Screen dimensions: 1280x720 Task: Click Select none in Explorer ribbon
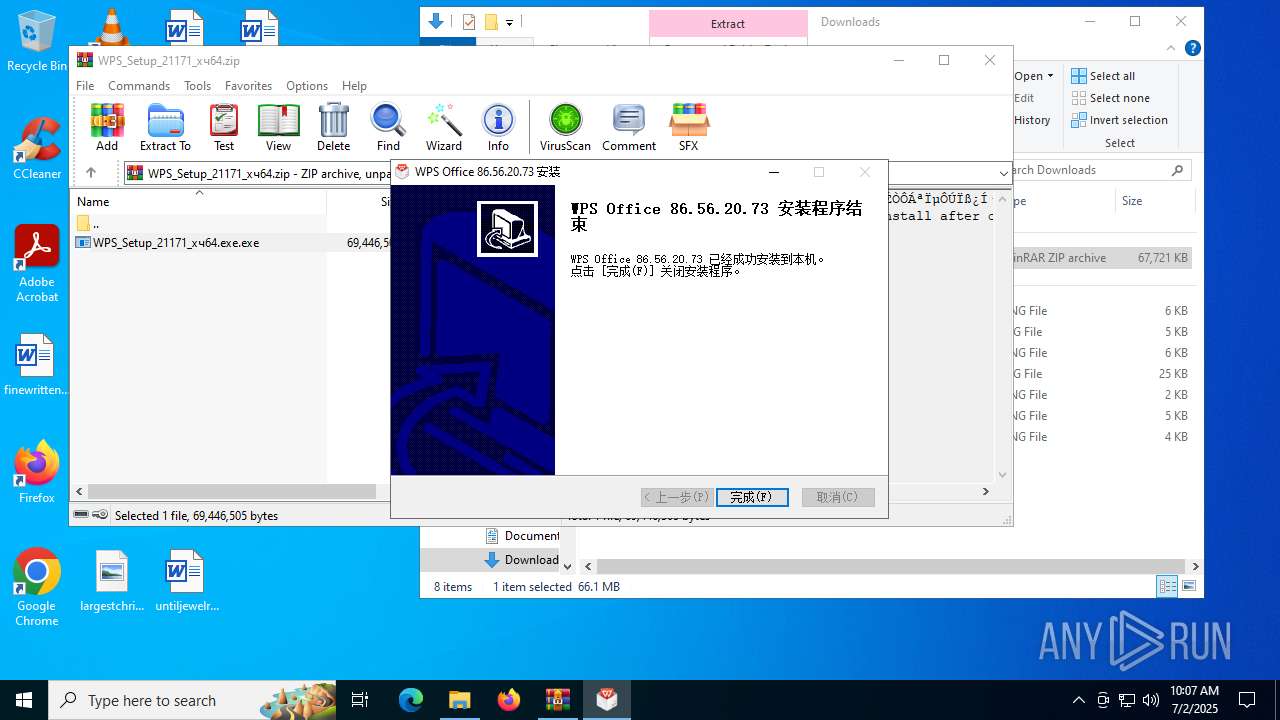pyautogui.click(x=1110, y=98)
